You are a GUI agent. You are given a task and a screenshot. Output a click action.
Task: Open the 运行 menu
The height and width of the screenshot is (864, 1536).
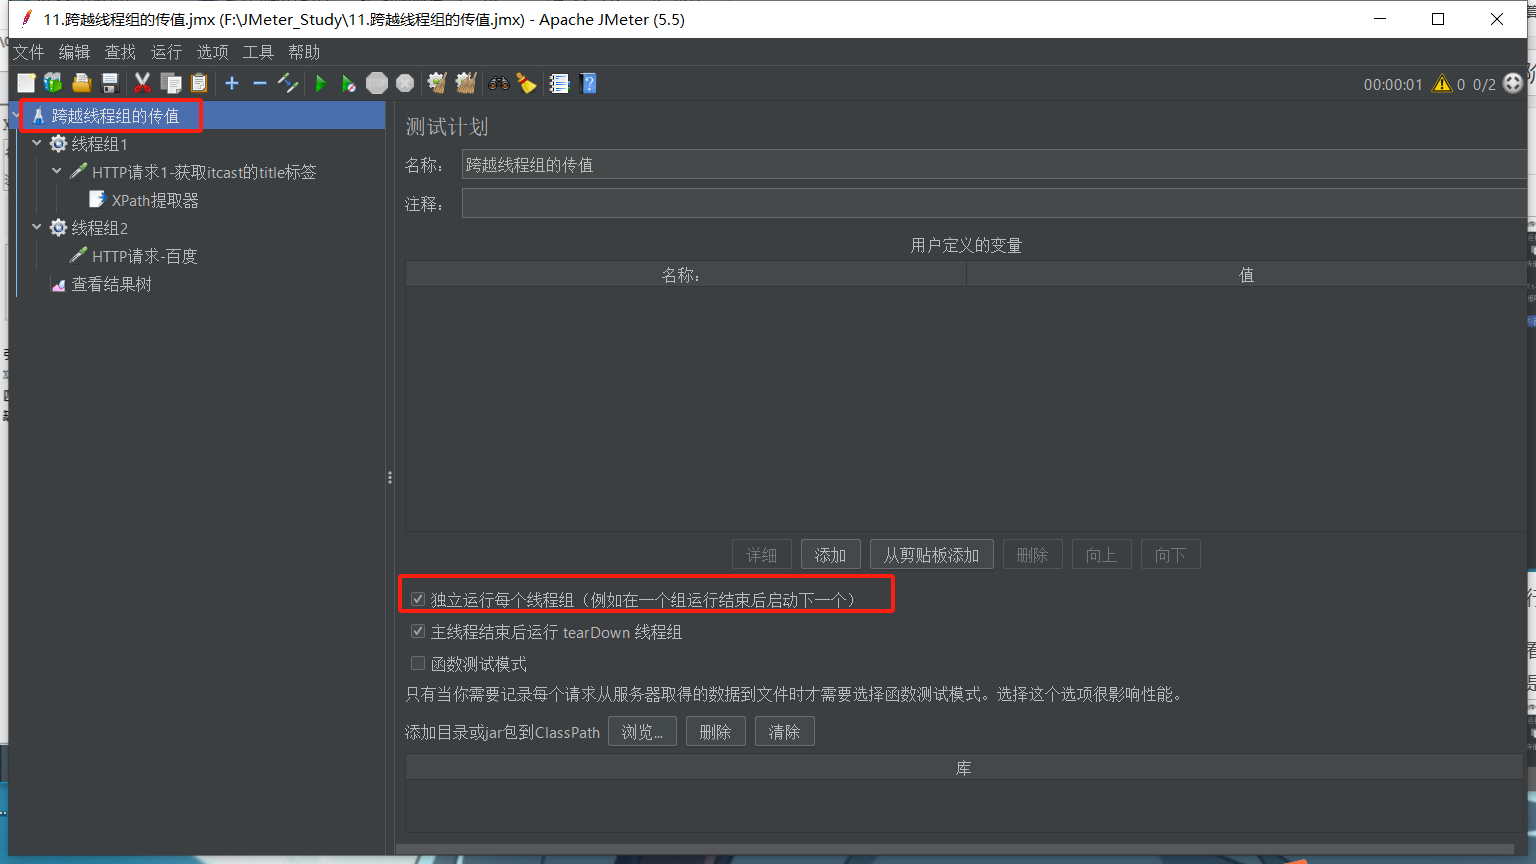coord(166,52)
